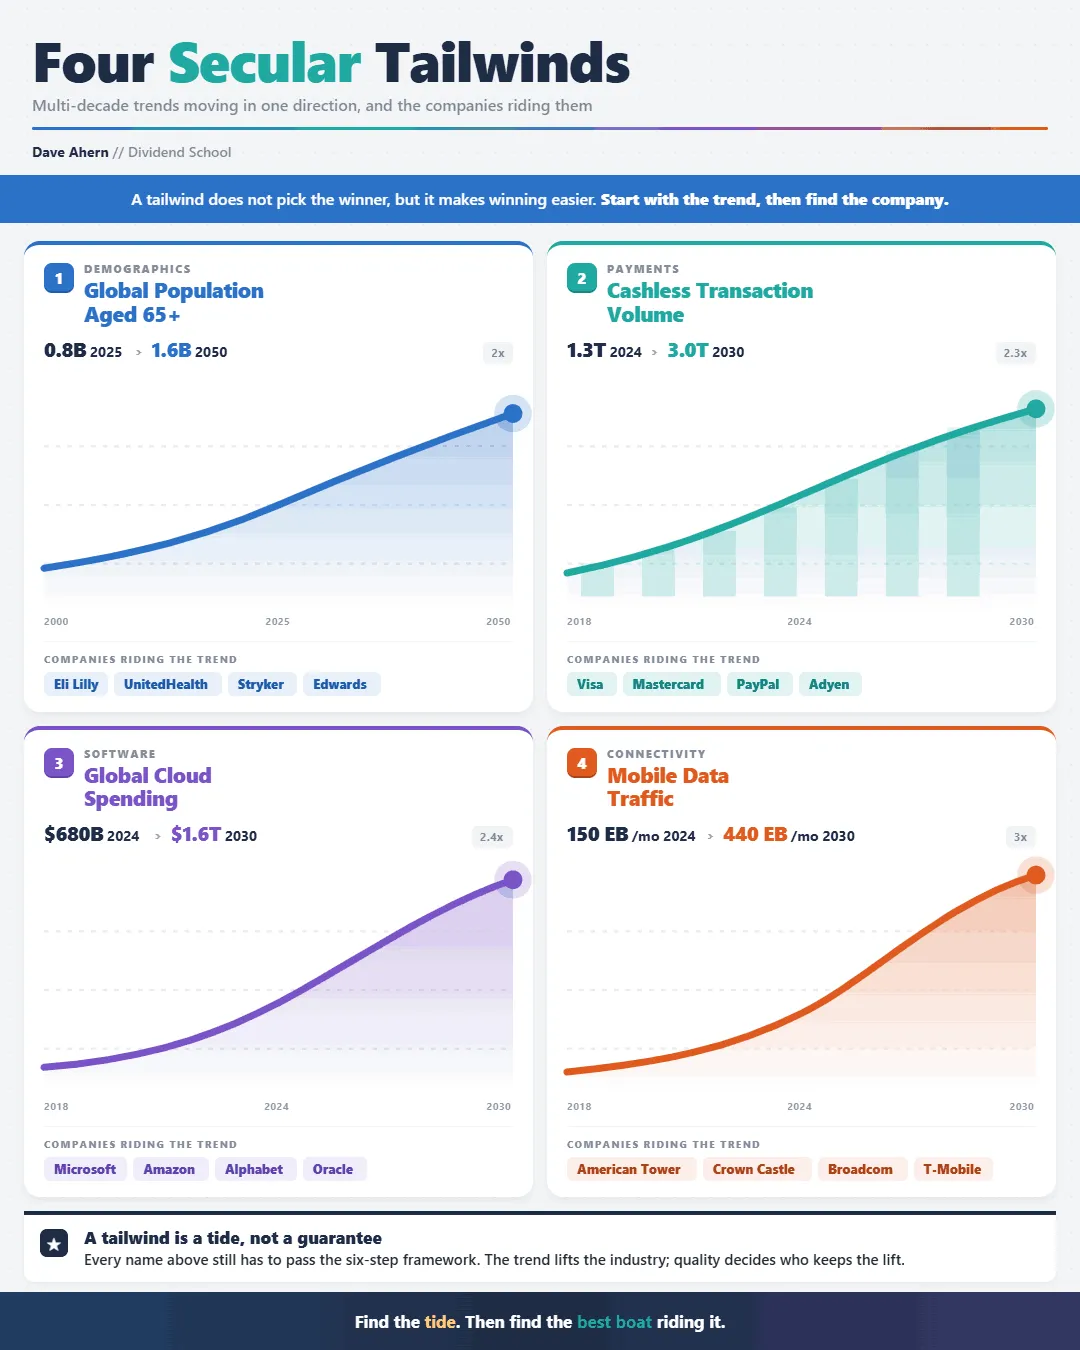Click the 2x multiplier badge
This screenshot has width=1080, height=1350.
tap(498, 353)
